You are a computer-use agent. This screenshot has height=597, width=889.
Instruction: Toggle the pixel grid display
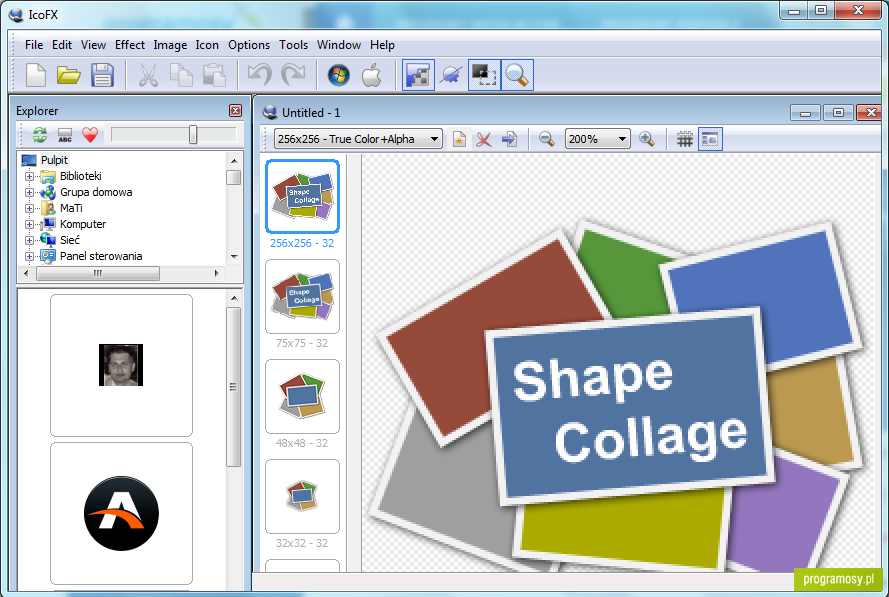(x=685, y=139)
